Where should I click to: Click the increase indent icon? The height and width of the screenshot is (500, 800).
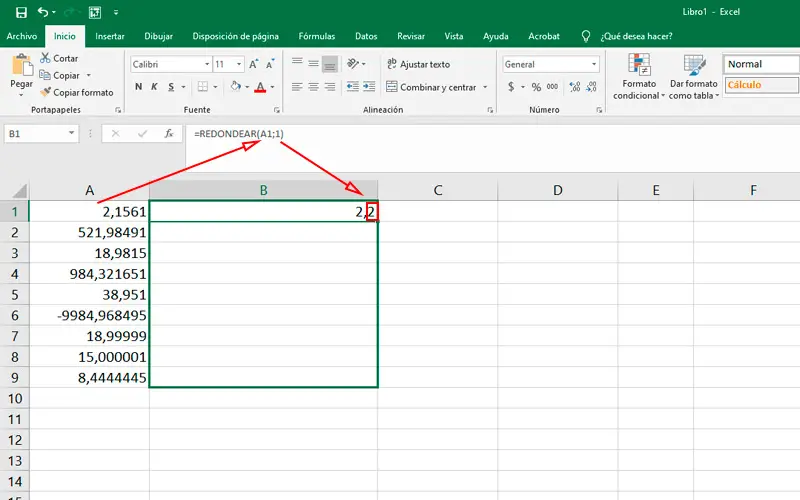369,87
